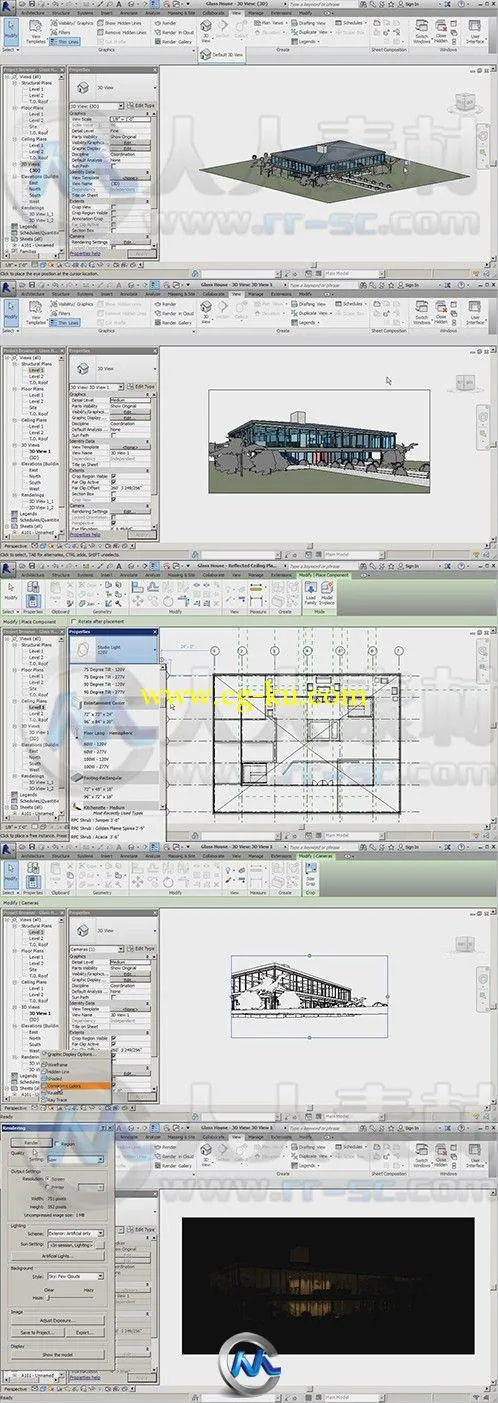Click the Size Crop ribbon icon

[x=309, y=871]
